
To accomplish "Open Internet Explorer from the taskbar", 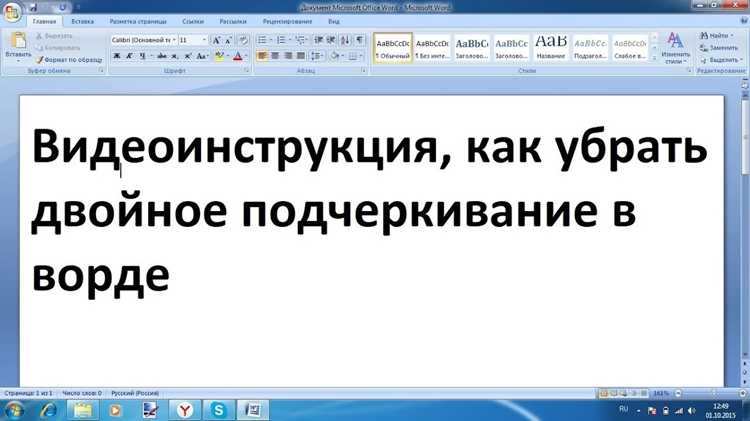I will click(48, 410).
